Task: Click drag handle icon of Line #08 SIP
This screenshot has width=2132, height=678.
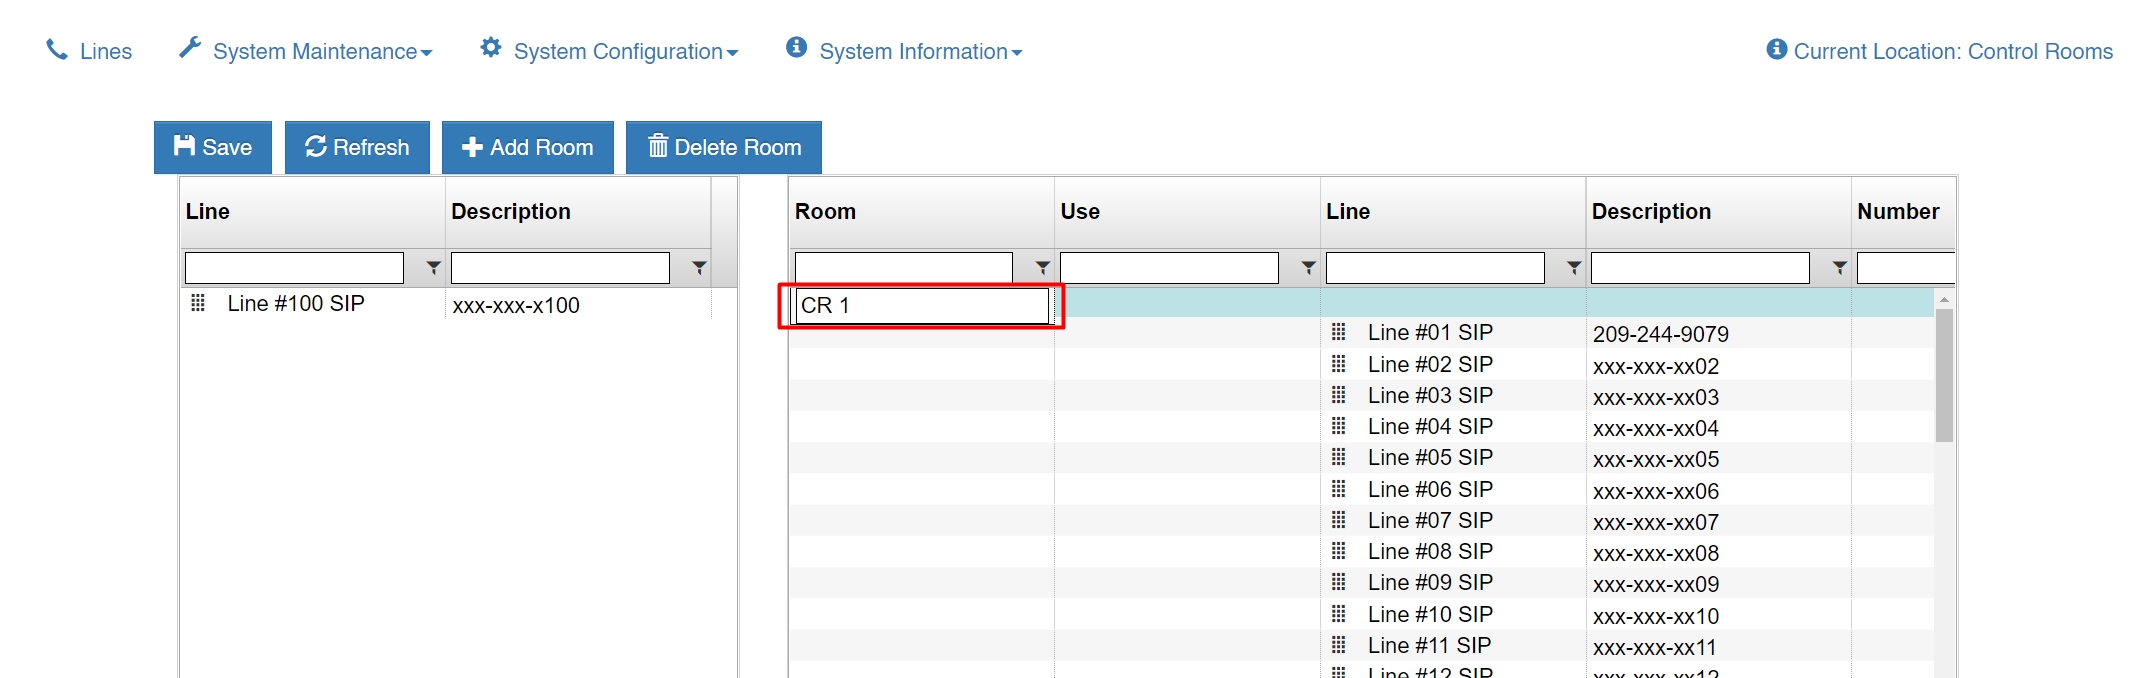Action: coord(1339,551)
